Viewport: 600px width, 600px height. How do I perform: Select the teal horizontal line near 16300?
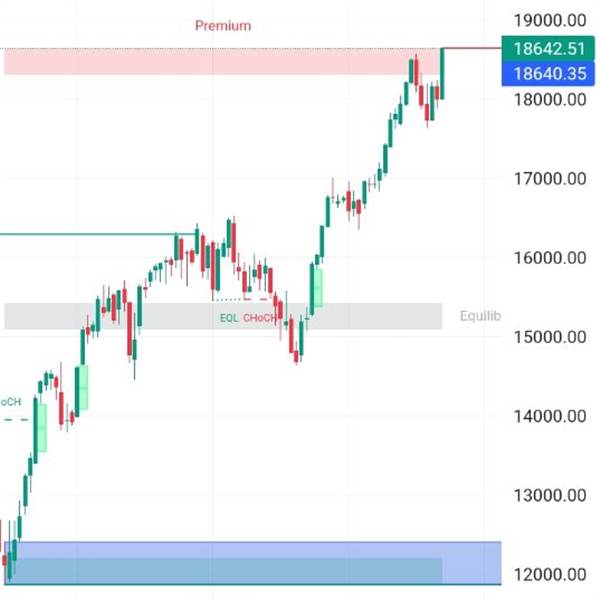(x=98, y=234)
